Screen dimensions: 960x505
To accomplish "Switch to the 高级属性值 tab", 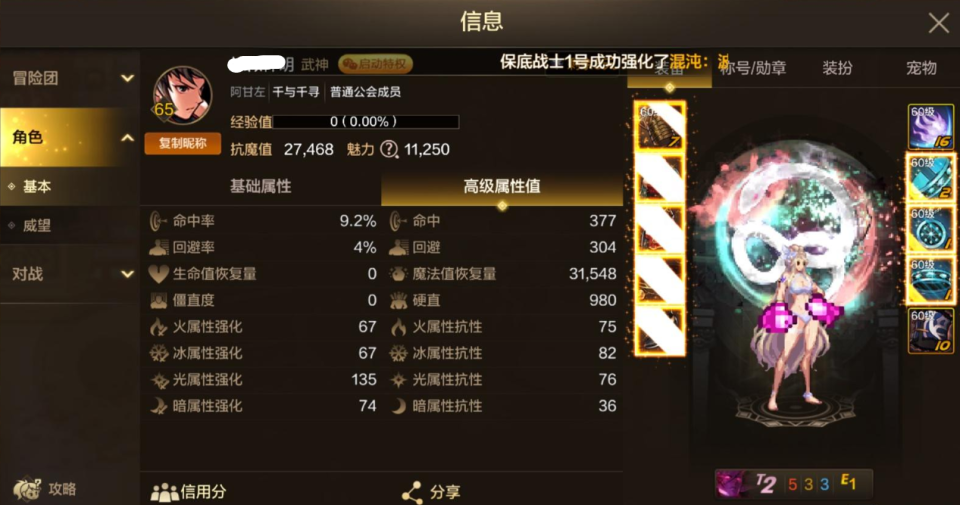I will (x=502, y=186).
